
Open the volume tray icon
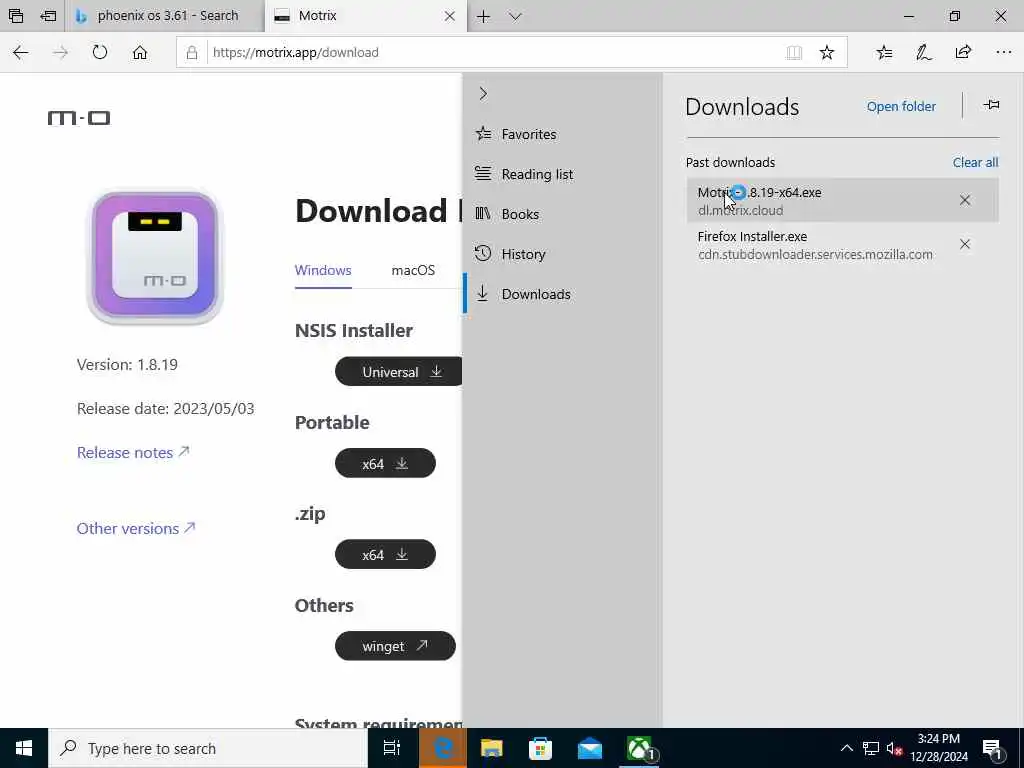pyautogui.click(x=893, y=748)
